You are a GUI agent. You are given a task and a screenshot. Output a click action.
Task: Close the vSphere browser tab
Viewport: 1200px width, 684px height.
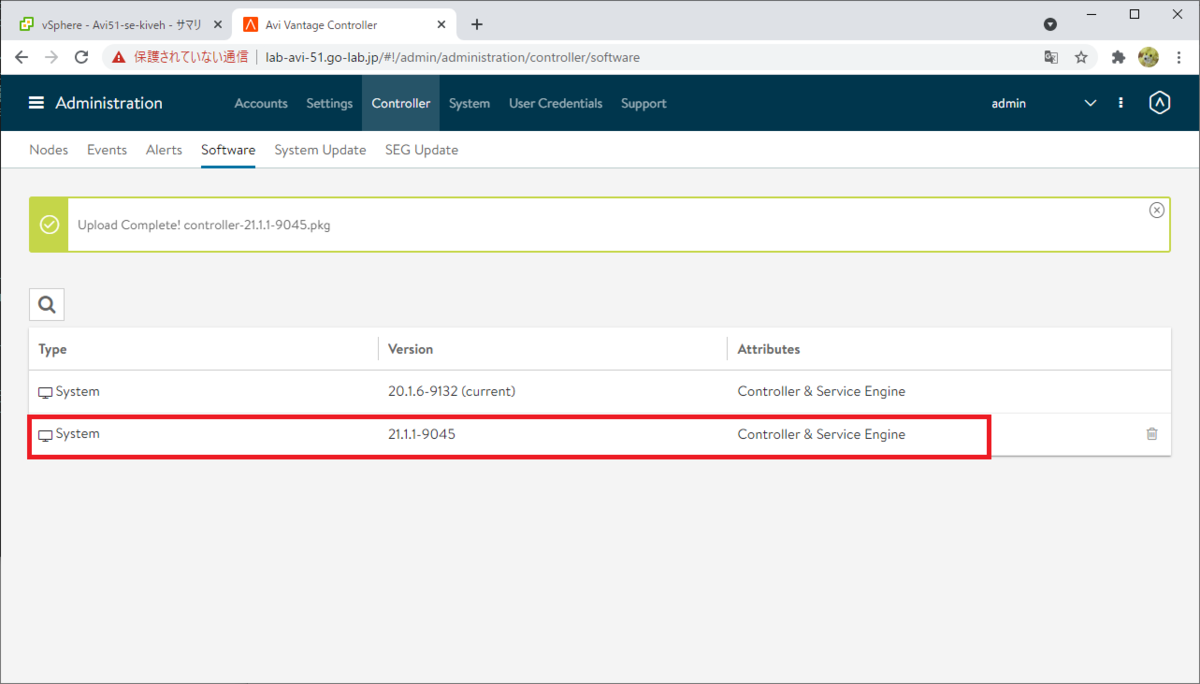(x=218, y=25)
